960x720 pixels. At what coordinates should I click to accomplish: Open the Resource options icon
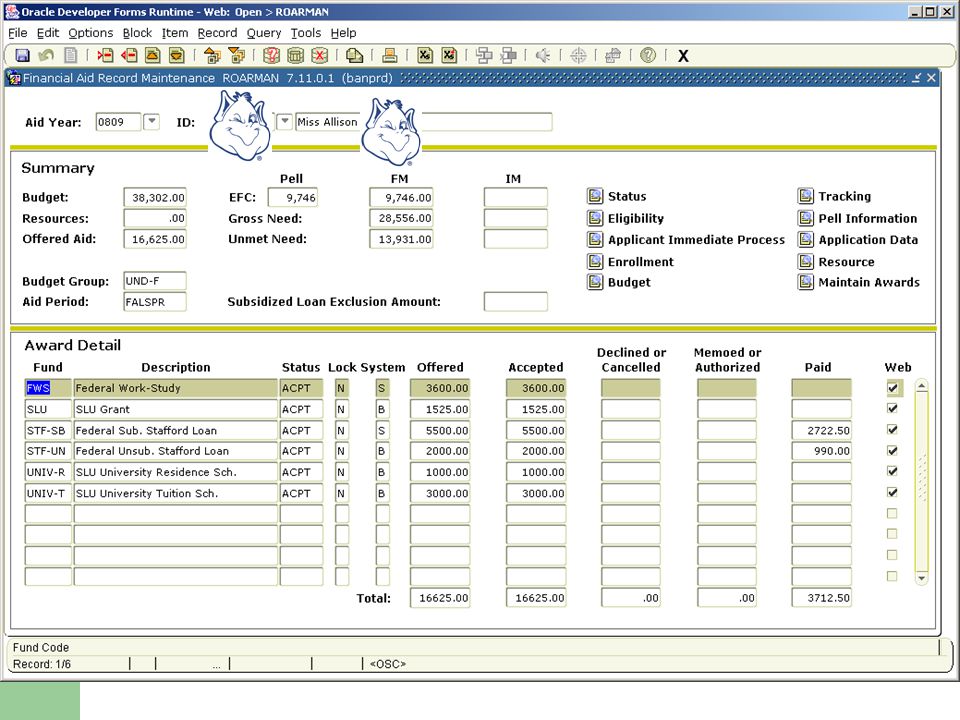(805, 261)
